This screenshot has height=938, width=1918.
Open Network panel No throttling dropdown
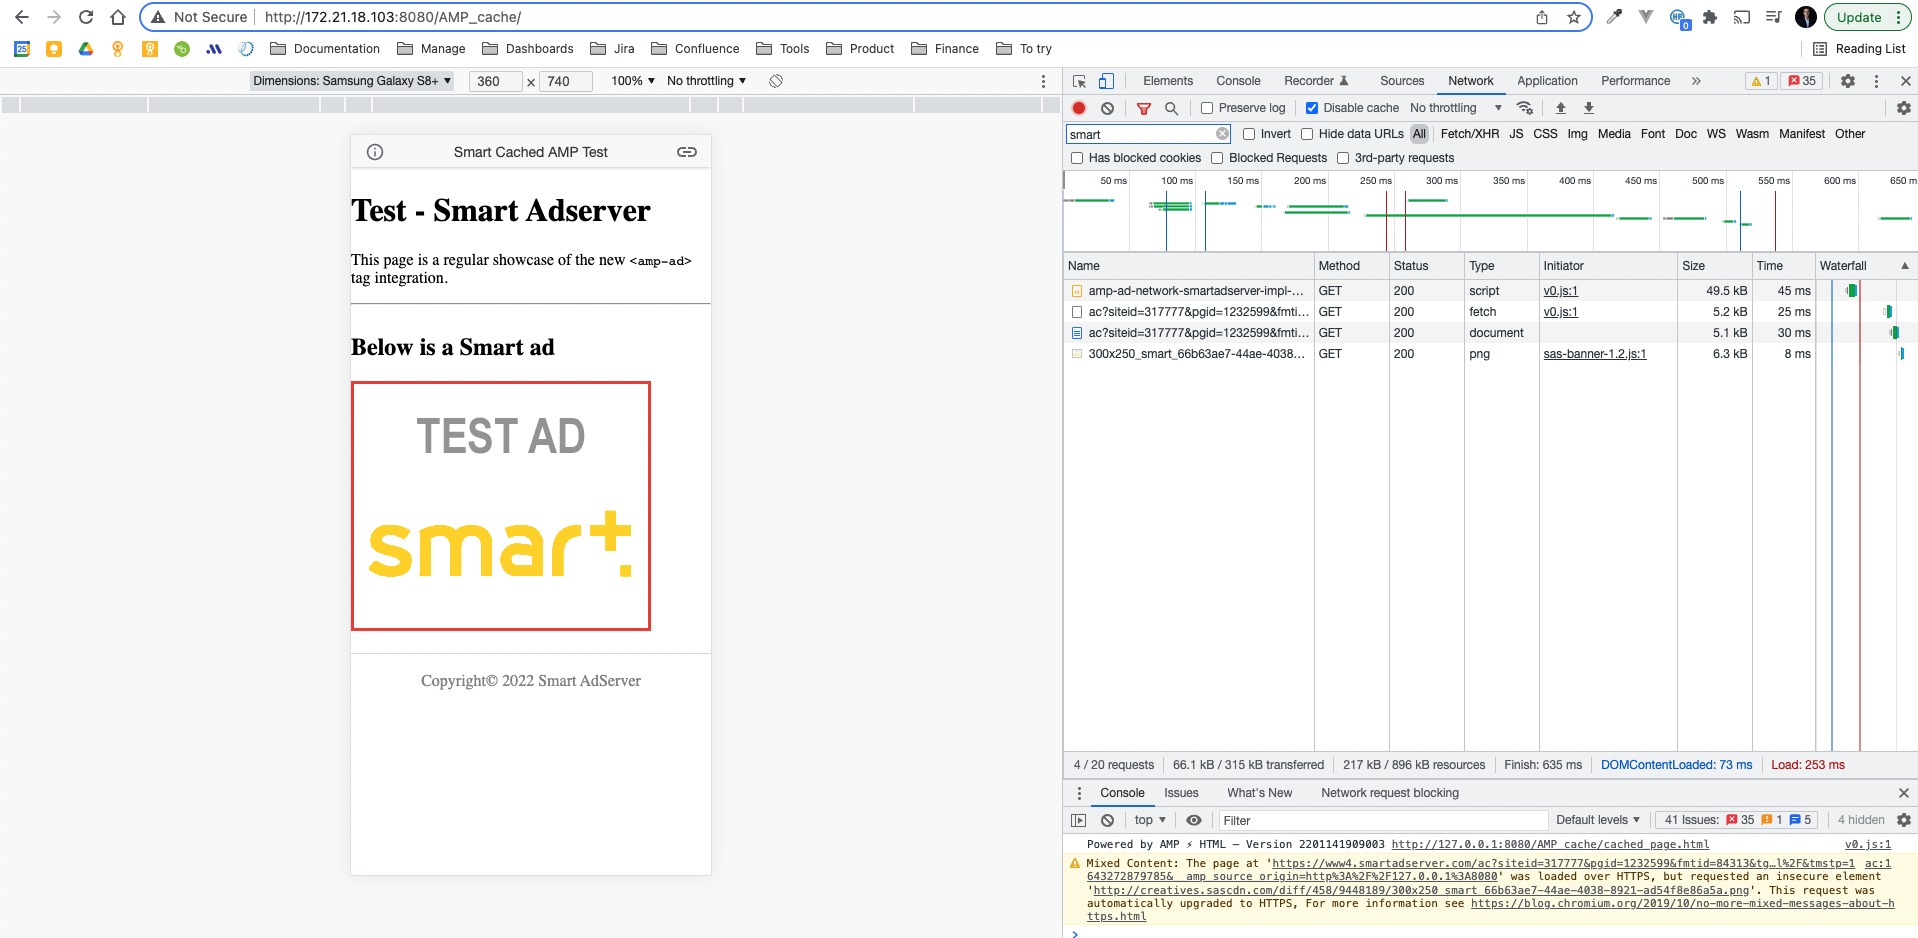[1456, 108]
